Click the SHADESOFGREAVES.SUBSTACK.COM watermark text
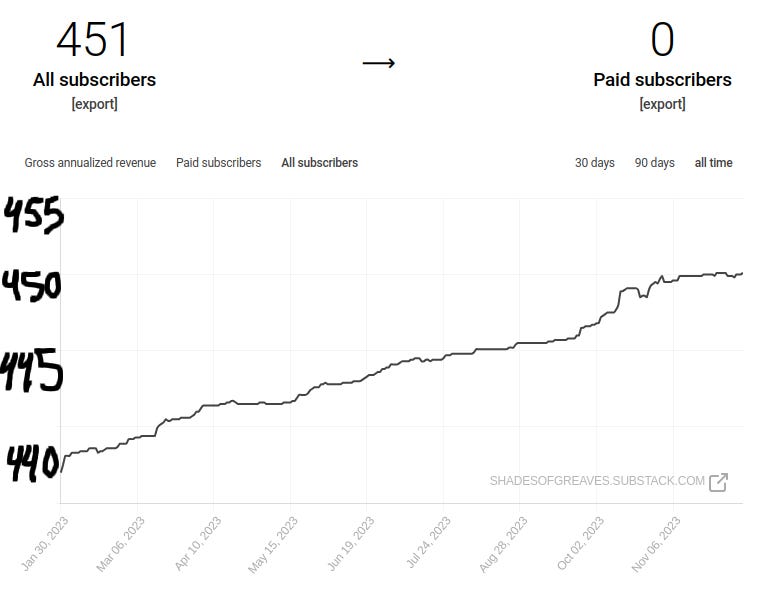Screen dimensions: 766x591 coord(597,481)
